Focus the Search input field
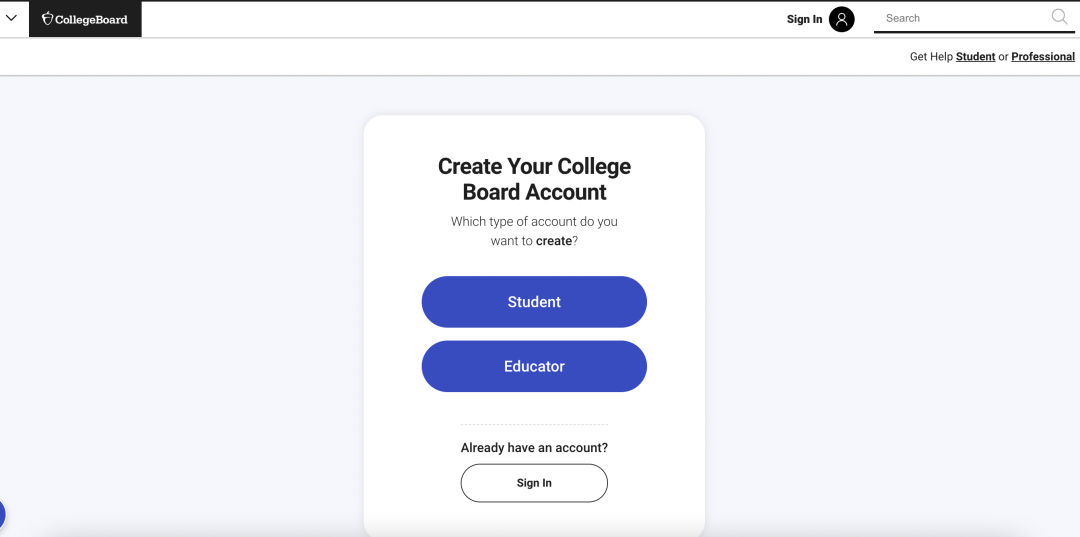Viewport: 1080px width, 537px height. tap(960, 18)
